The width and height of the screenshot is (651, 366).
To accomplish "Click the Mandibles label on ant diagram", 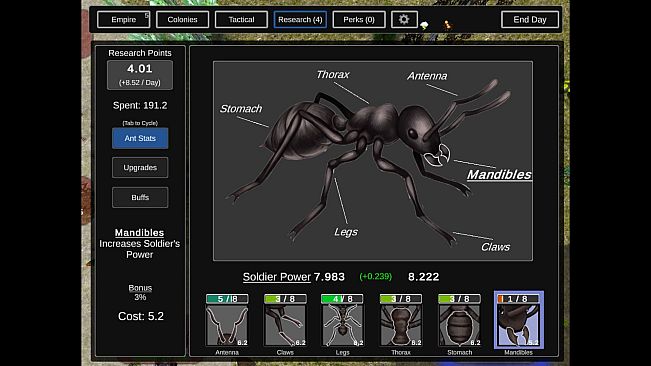I will [499, 175].
